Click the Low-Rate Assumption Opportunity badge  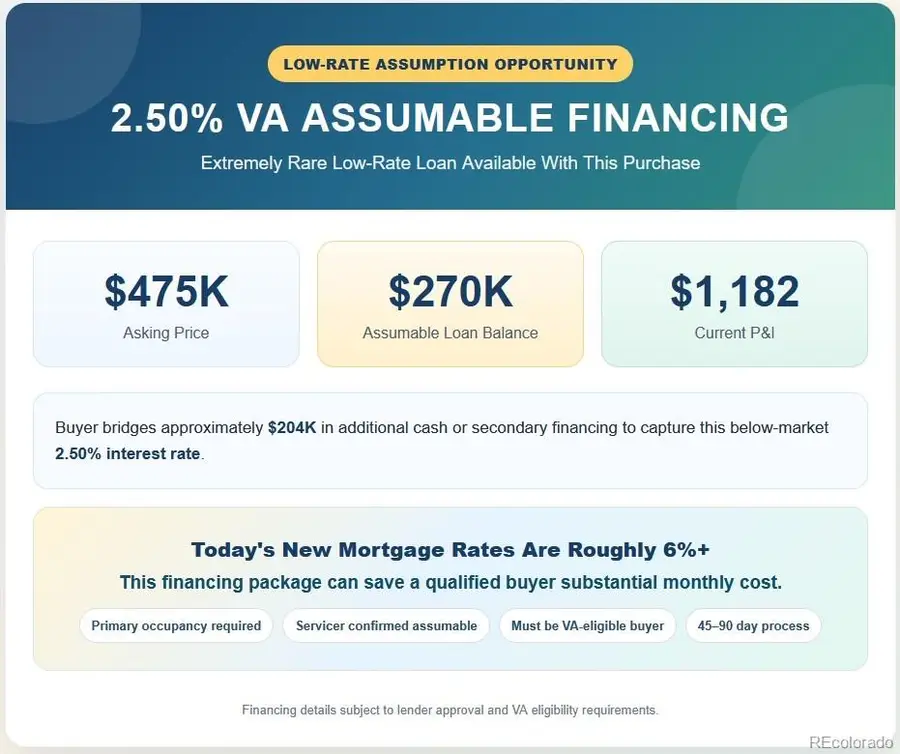click(450, 64)
